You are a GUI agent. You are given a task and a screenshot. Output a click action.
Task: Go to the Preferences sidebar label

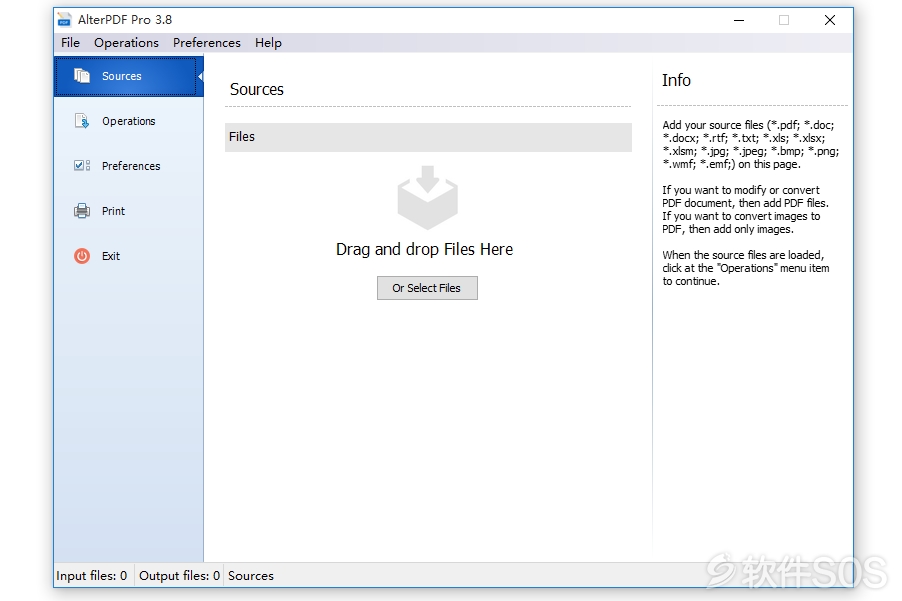[x=131, y=166]
